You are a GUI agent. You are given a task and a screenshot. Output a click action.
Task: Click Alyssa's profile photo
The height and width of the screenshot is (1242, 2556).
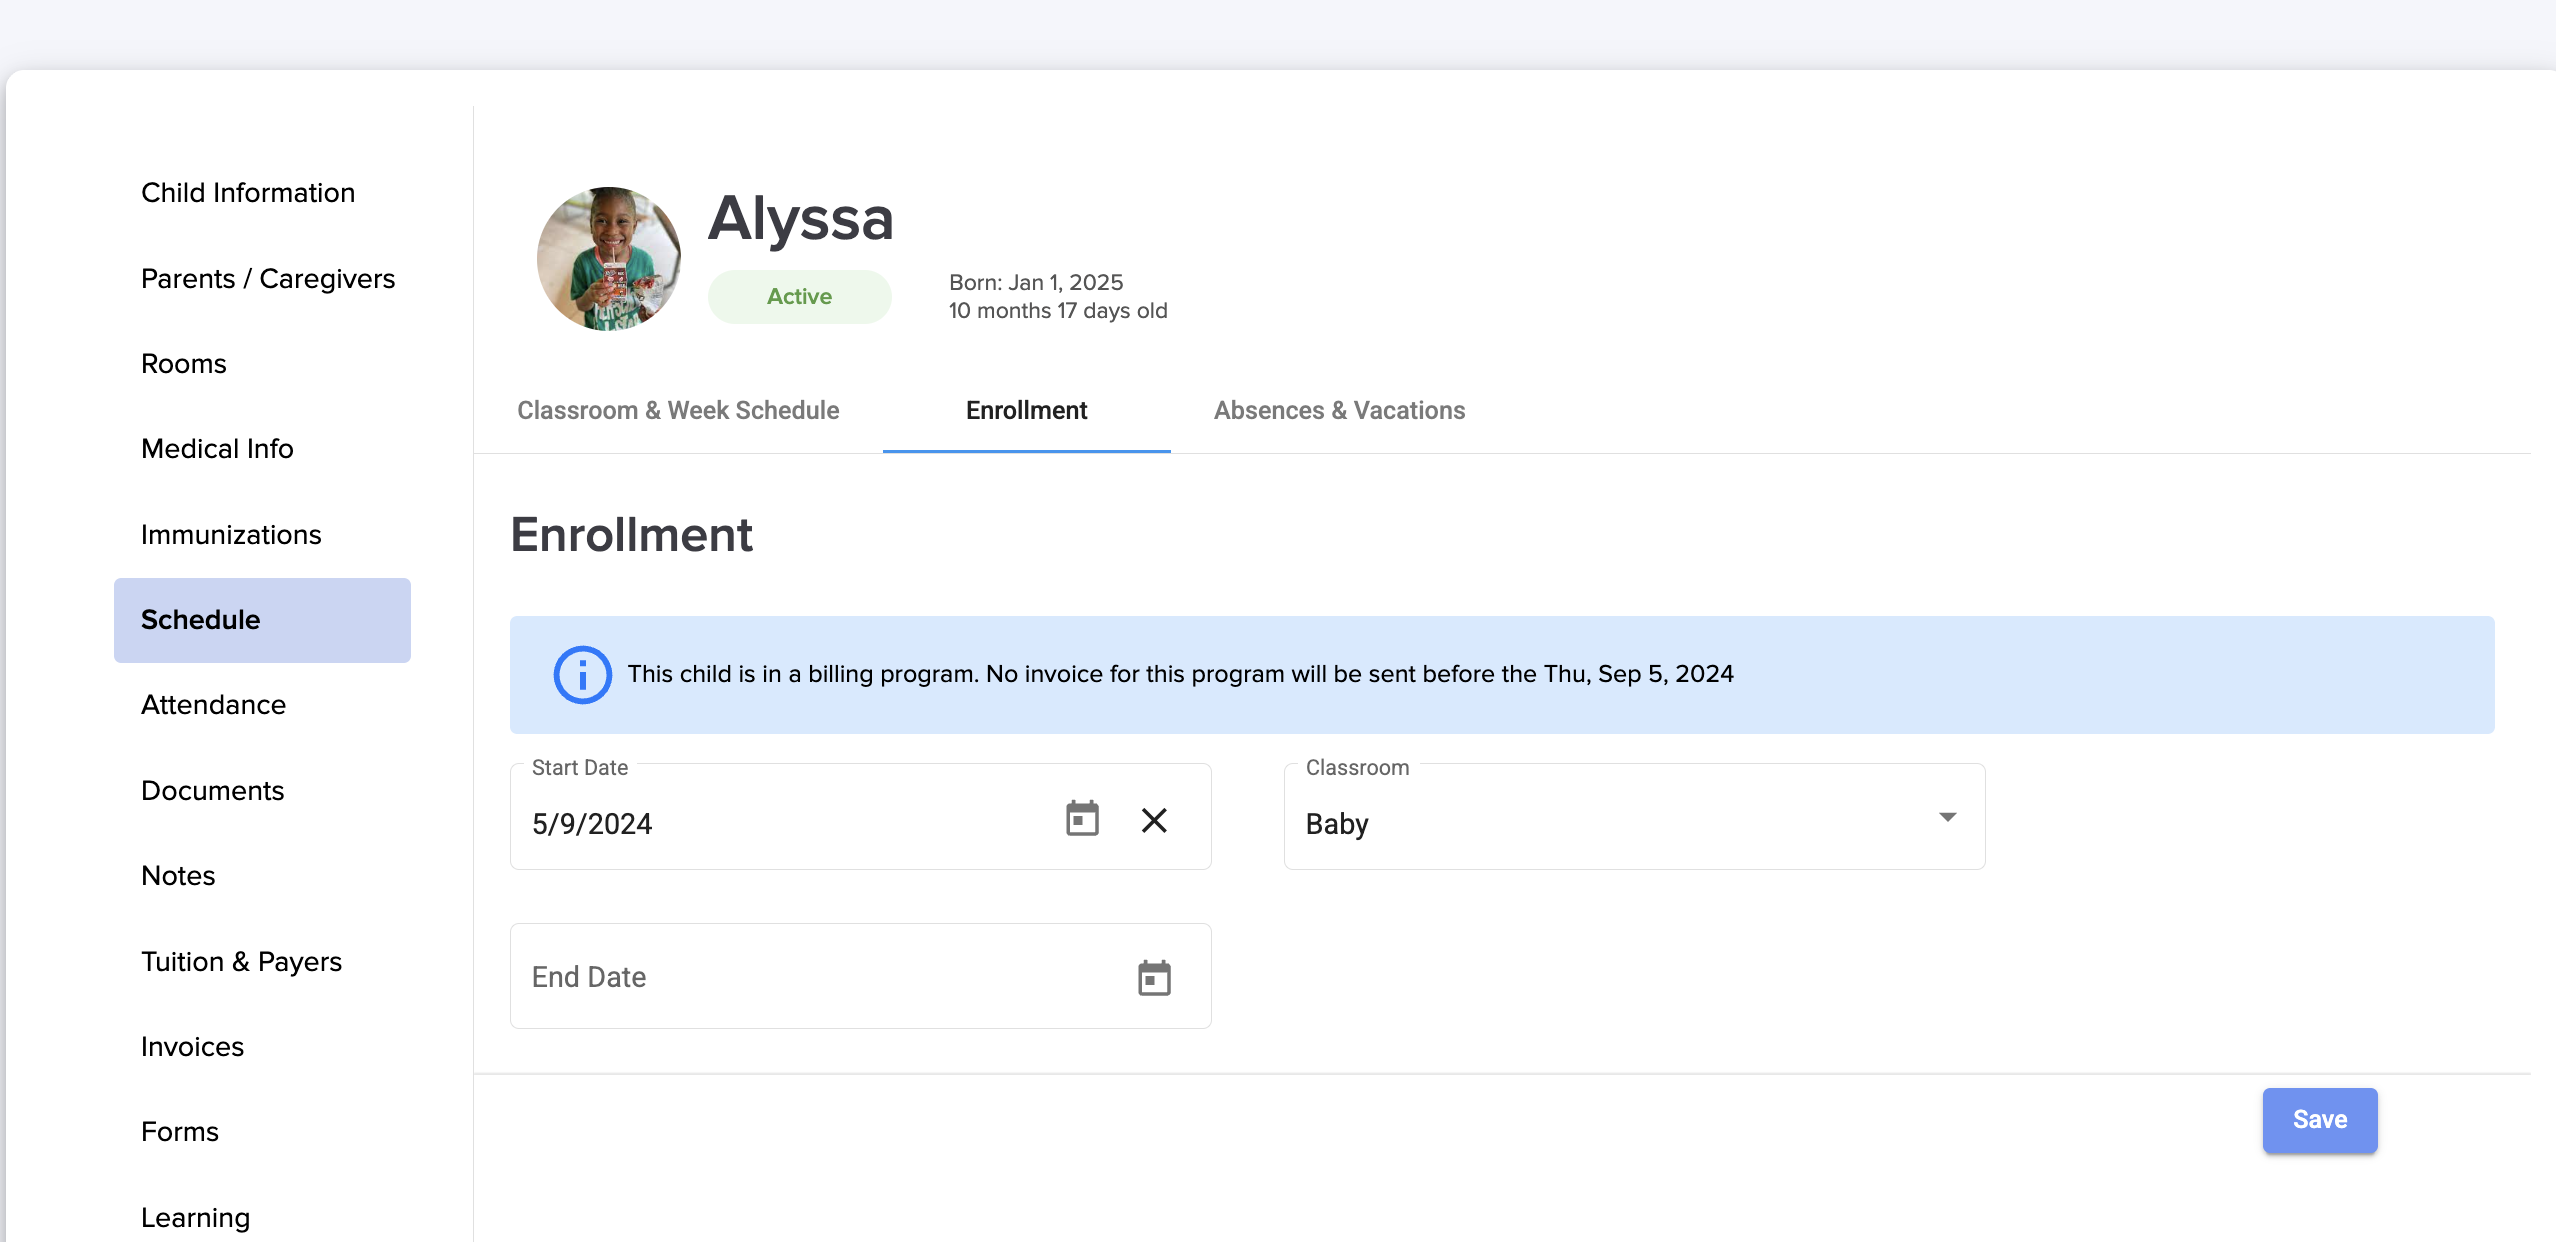click(609, 259)
